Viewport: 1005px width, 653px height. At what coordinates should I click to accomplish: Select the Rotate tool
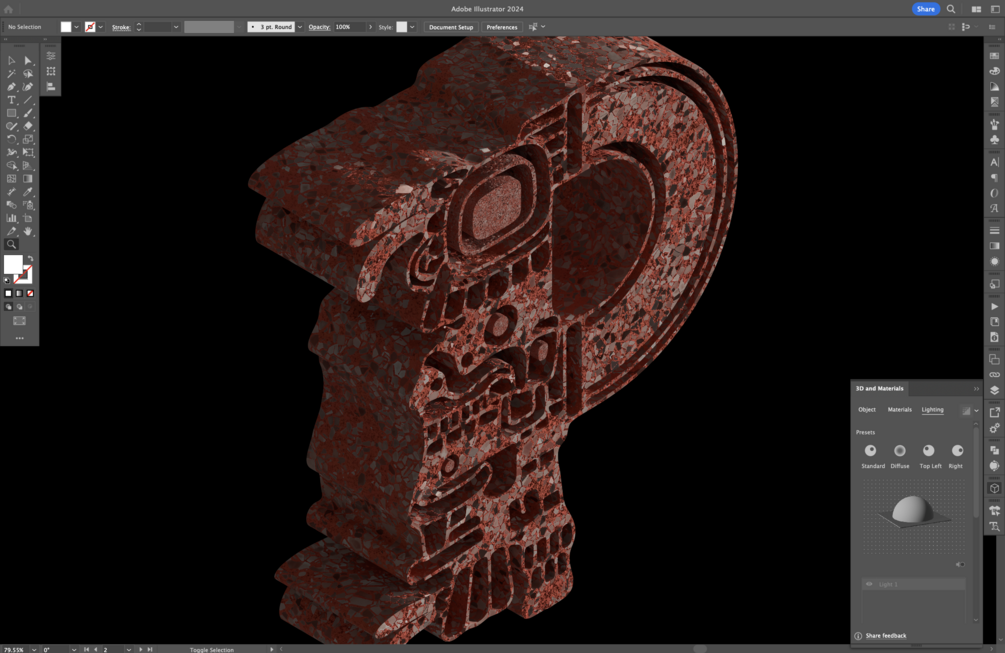click(12, 139)
